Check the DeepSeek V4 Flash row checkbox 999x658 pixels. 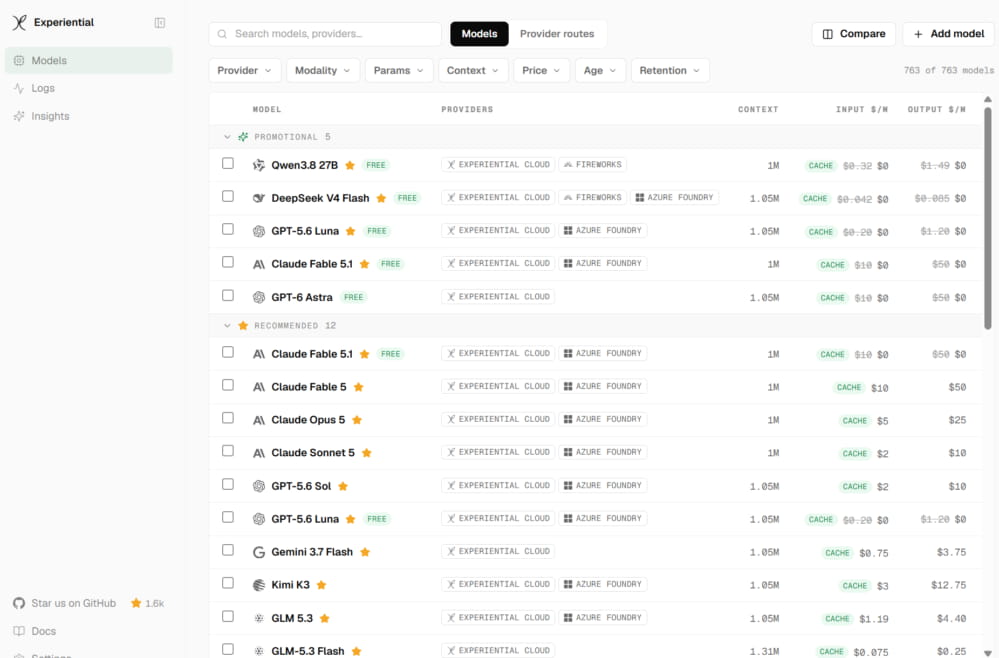tap(227, 196)
